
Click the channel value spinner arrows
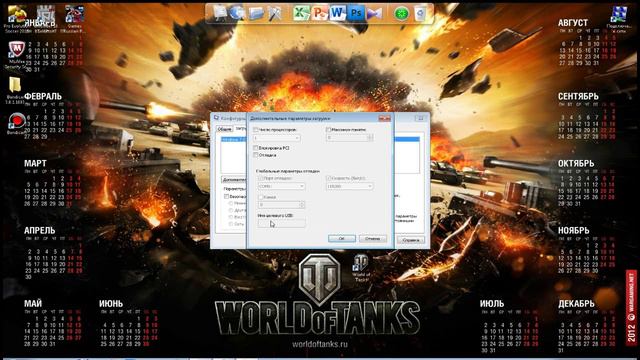point(302,204)
